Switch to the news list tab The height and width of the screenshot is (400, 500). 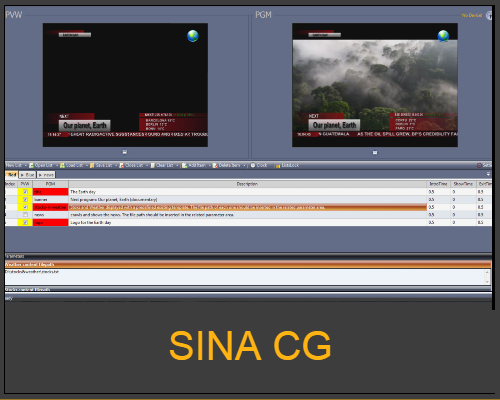coord(46,175)
